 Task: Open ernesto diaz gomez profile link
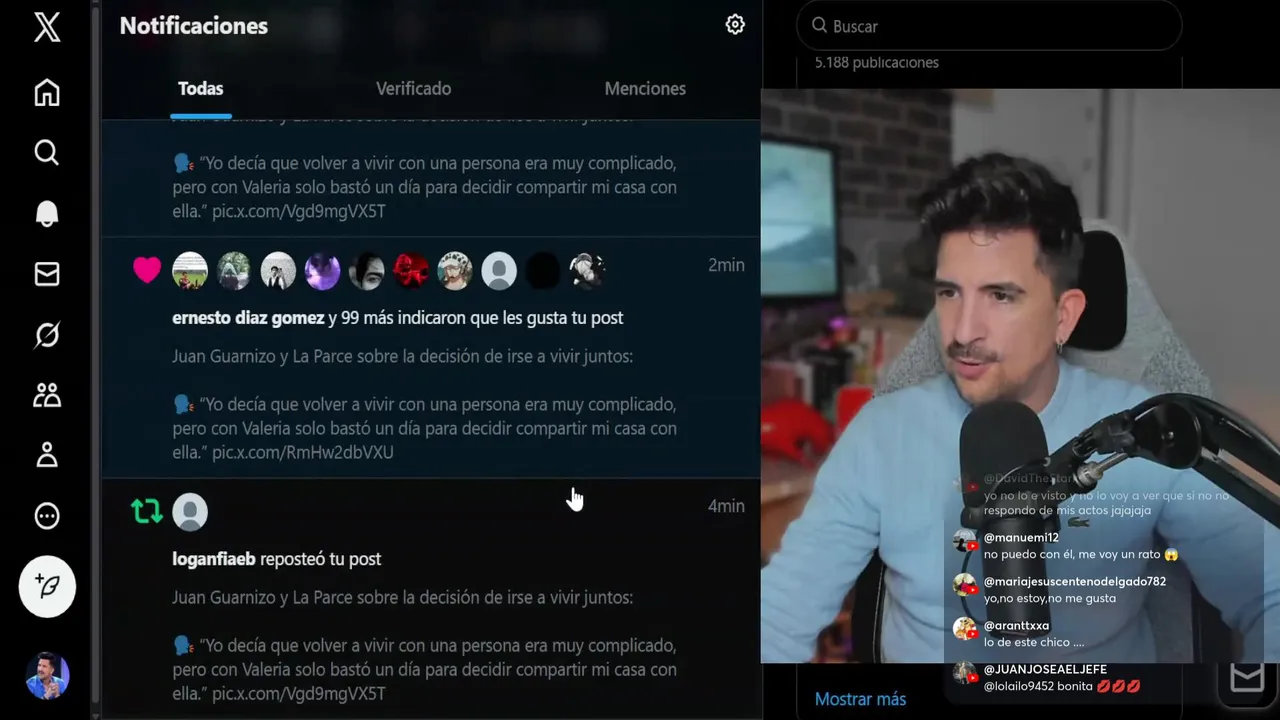(x=248, y=318)
